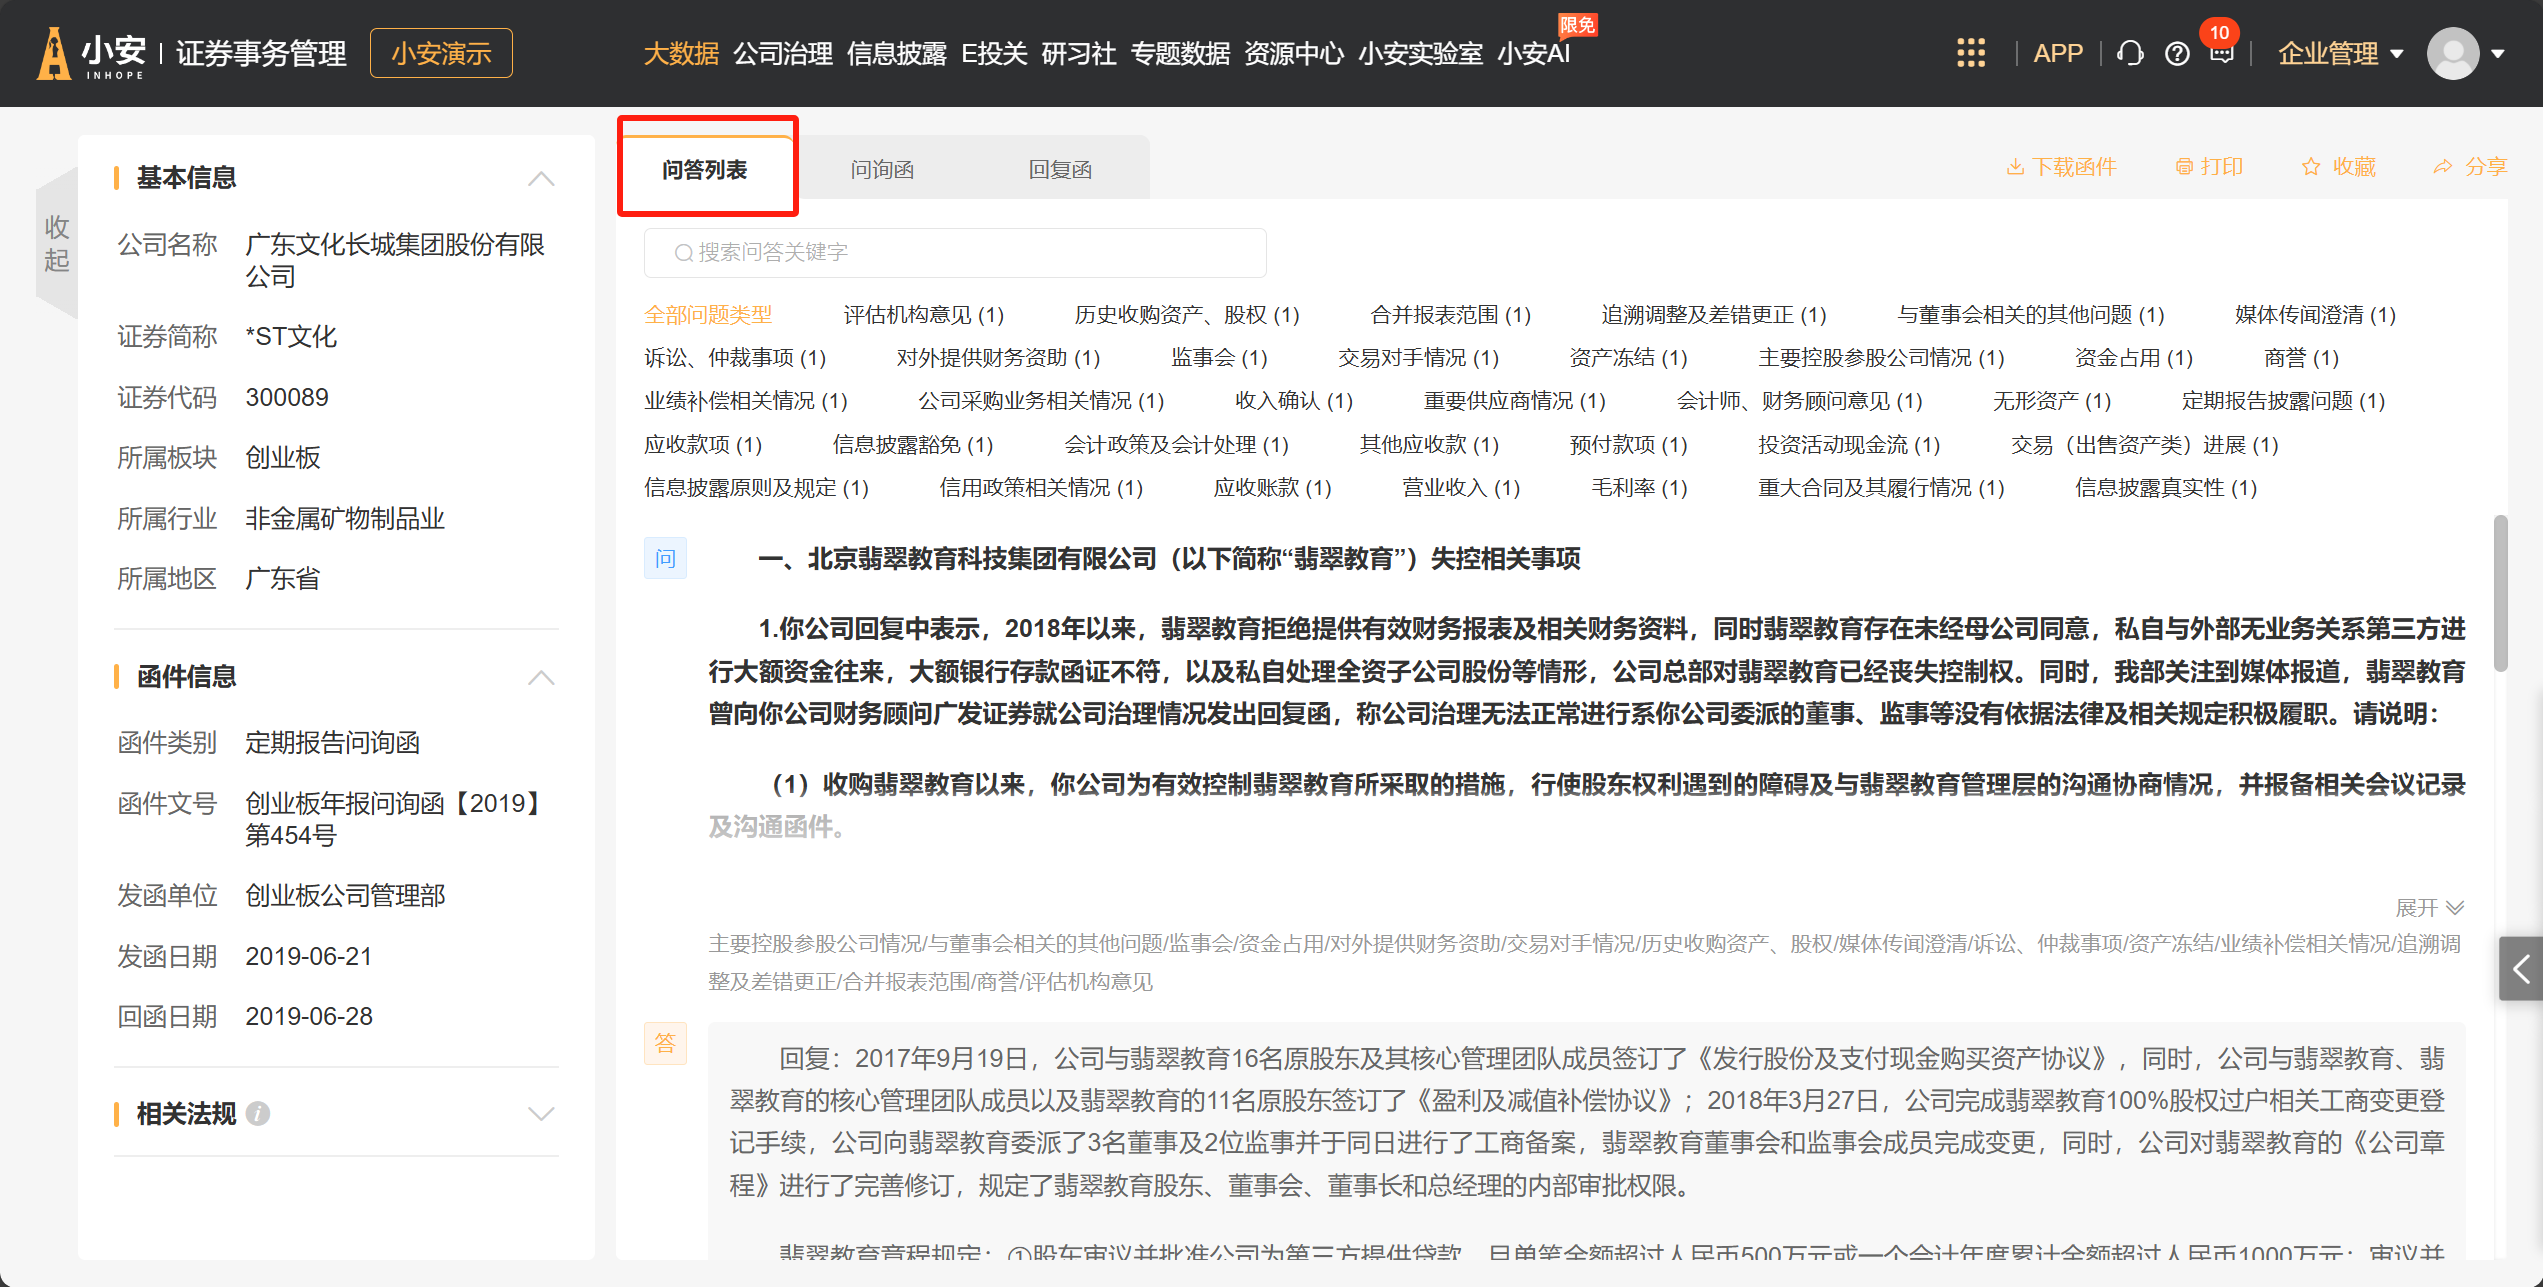This screenshot has height=1287, width=2543.
Task: Filter by 应收款项 (1)
Action: point(703,445)
